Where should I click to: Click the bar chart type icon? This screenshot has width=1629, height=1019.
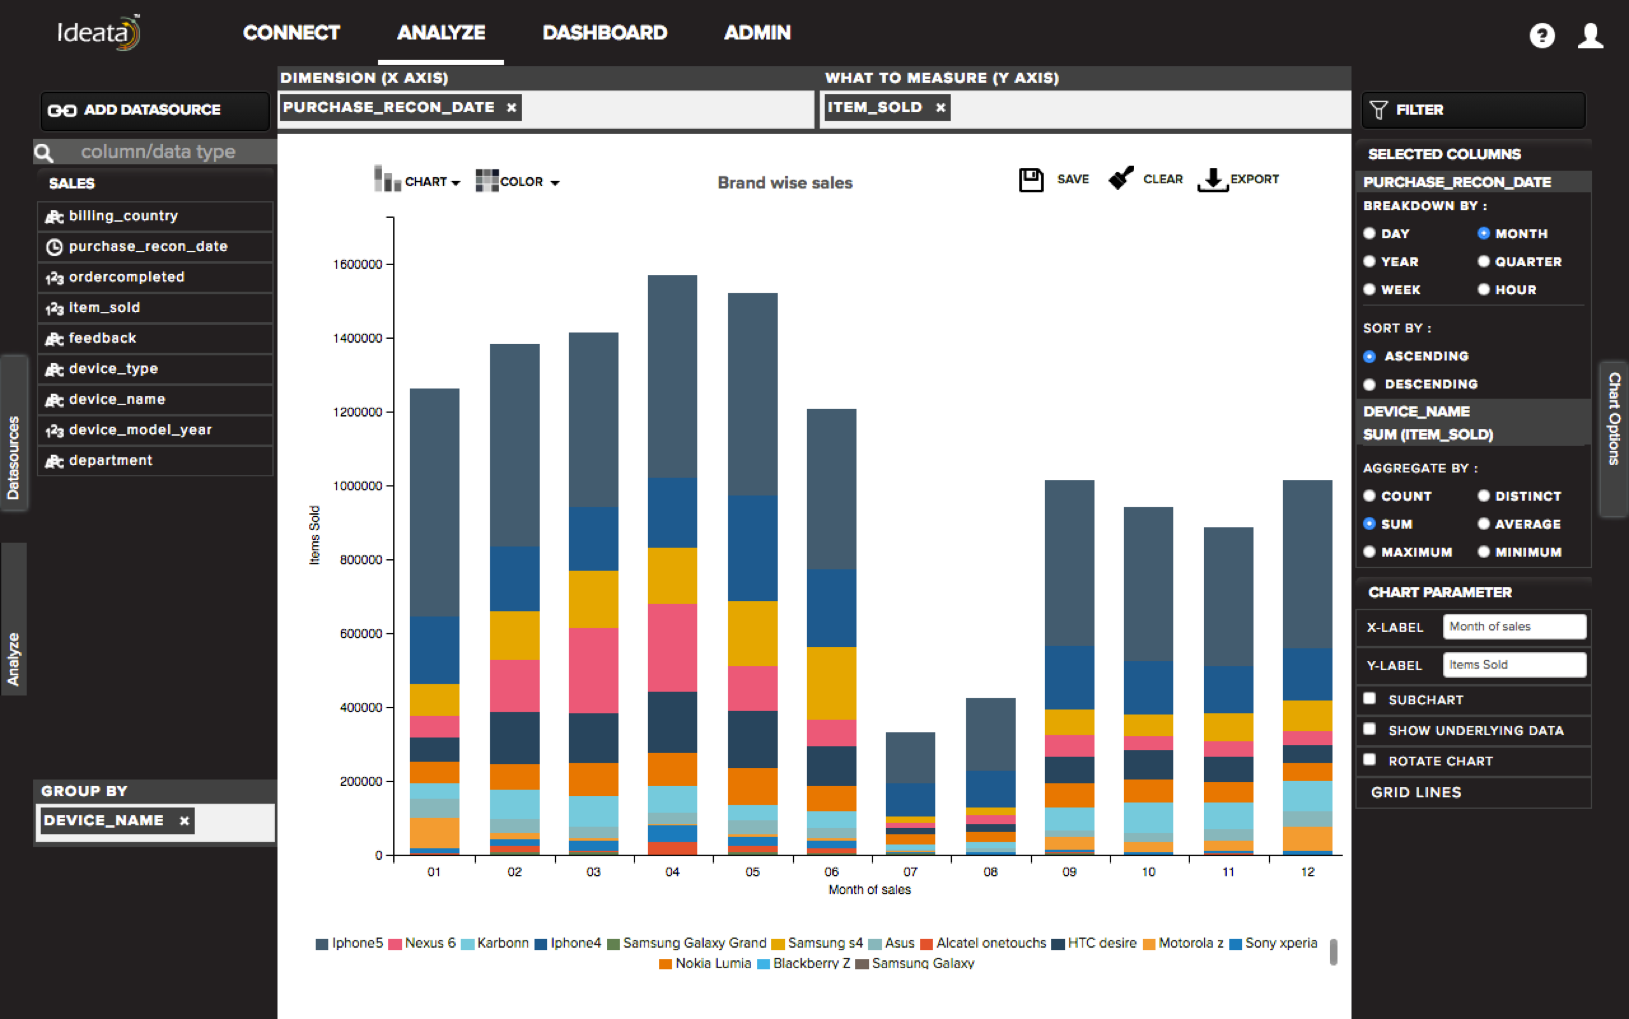tap(387, 179)
